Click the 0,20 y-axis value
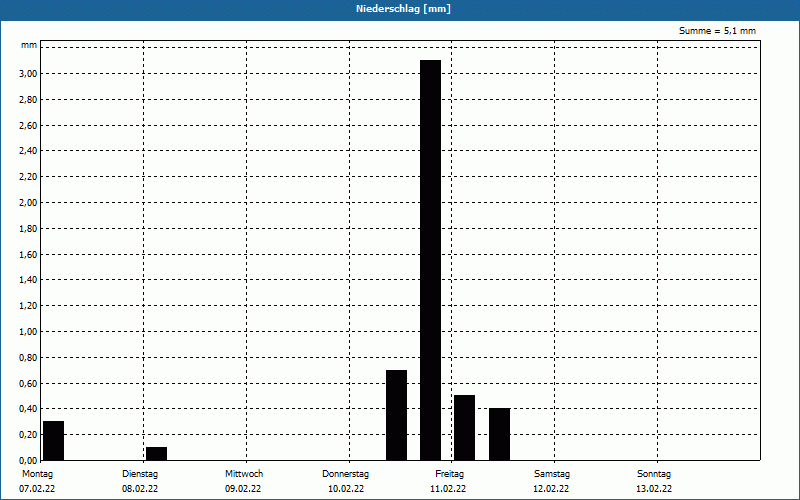This screenshot has height=500, width=800. (28, 435)
